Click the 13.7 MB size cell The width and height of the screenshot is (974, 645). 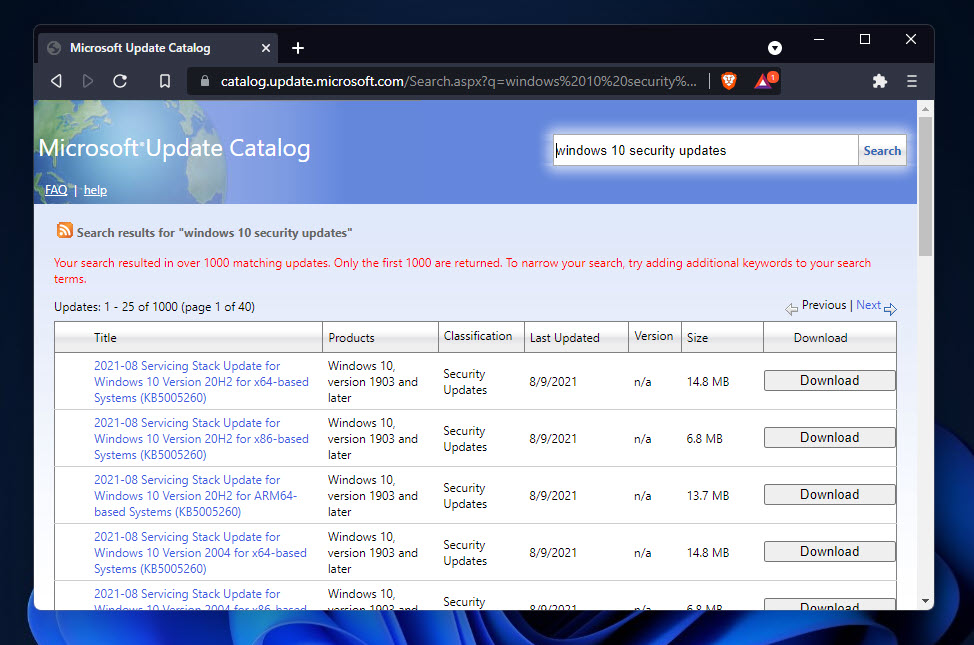(708, 496)
